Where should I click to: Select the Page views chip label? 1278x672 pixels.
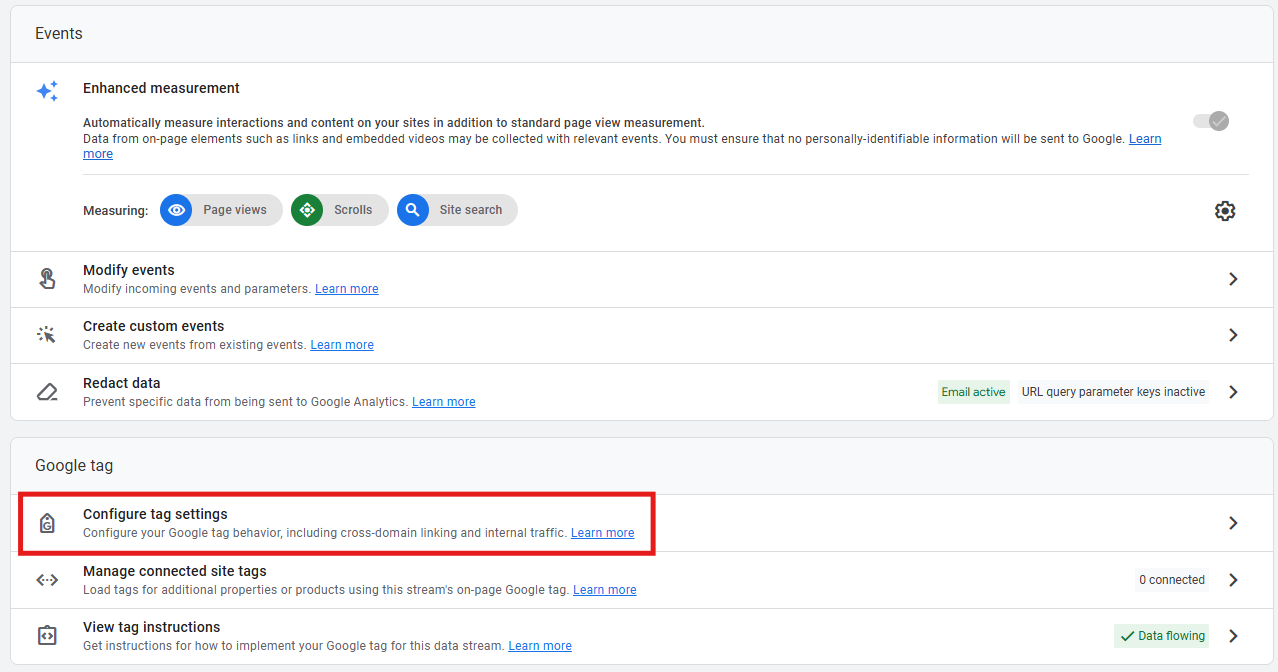point(235,210)
